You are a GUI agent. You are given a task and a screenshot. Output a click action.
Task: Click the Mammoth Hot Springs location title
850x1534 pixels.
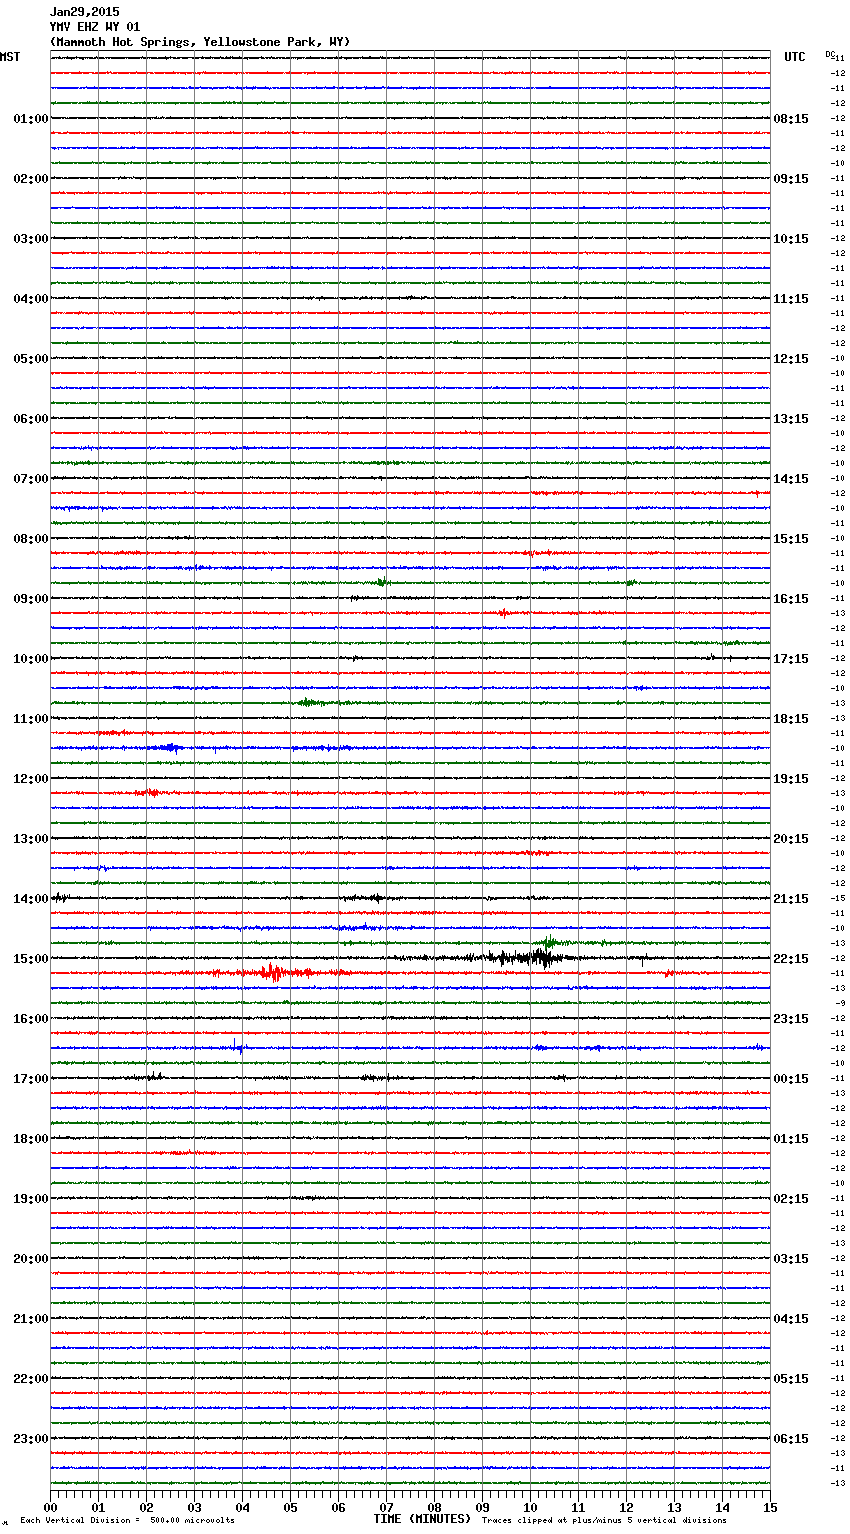pos(200,42)
